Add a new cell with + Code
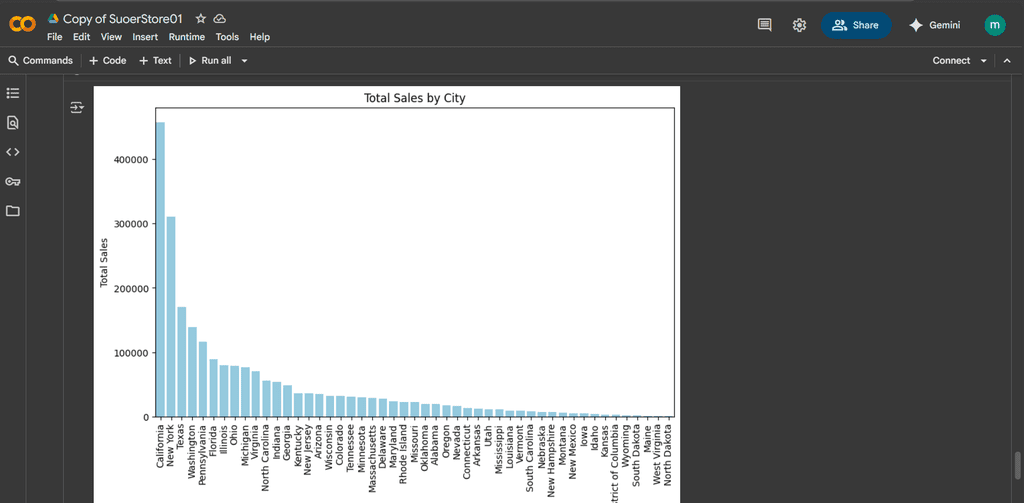The height and width of the screenshot is (503, 1024). coord(107,61)
